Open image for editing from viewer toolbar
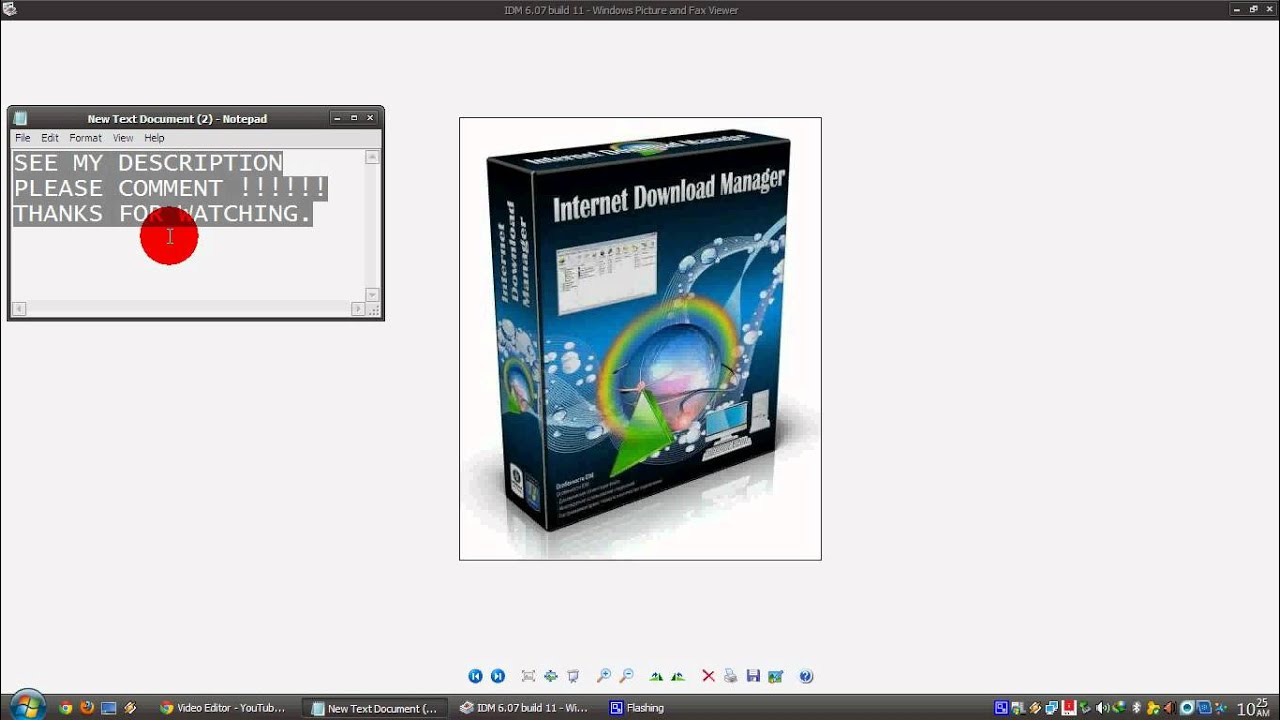The image size is (1280, 720). click(775, 676)
